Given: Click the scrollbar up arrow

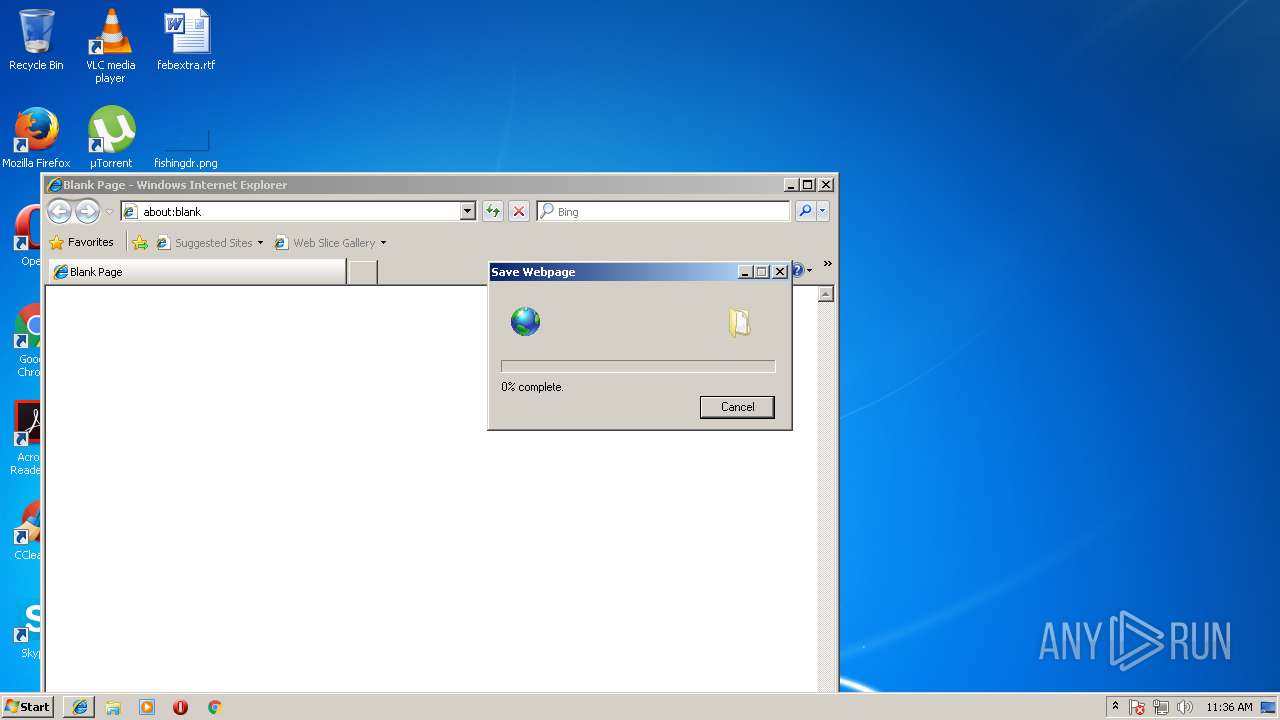Looking at the screenshot, I should 826,294.
